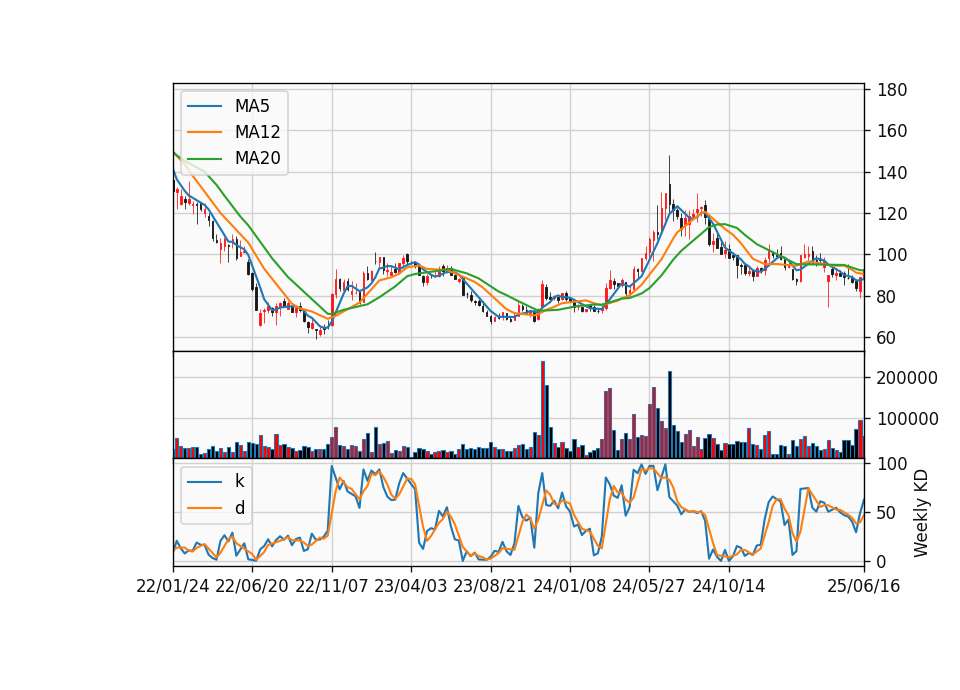
Task: Click the 200000 volume axis tick
Action: tap(907, 378)
